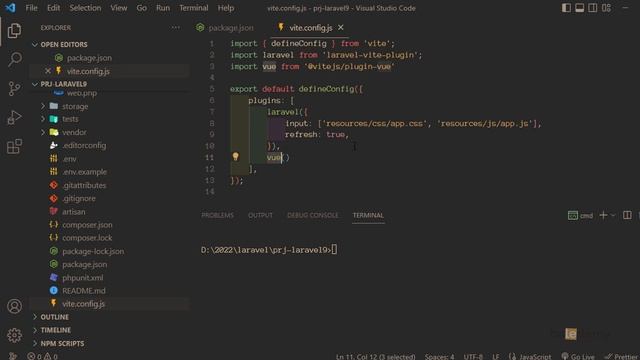
Task: Open the Terminal menu
Action: [193, 8]
